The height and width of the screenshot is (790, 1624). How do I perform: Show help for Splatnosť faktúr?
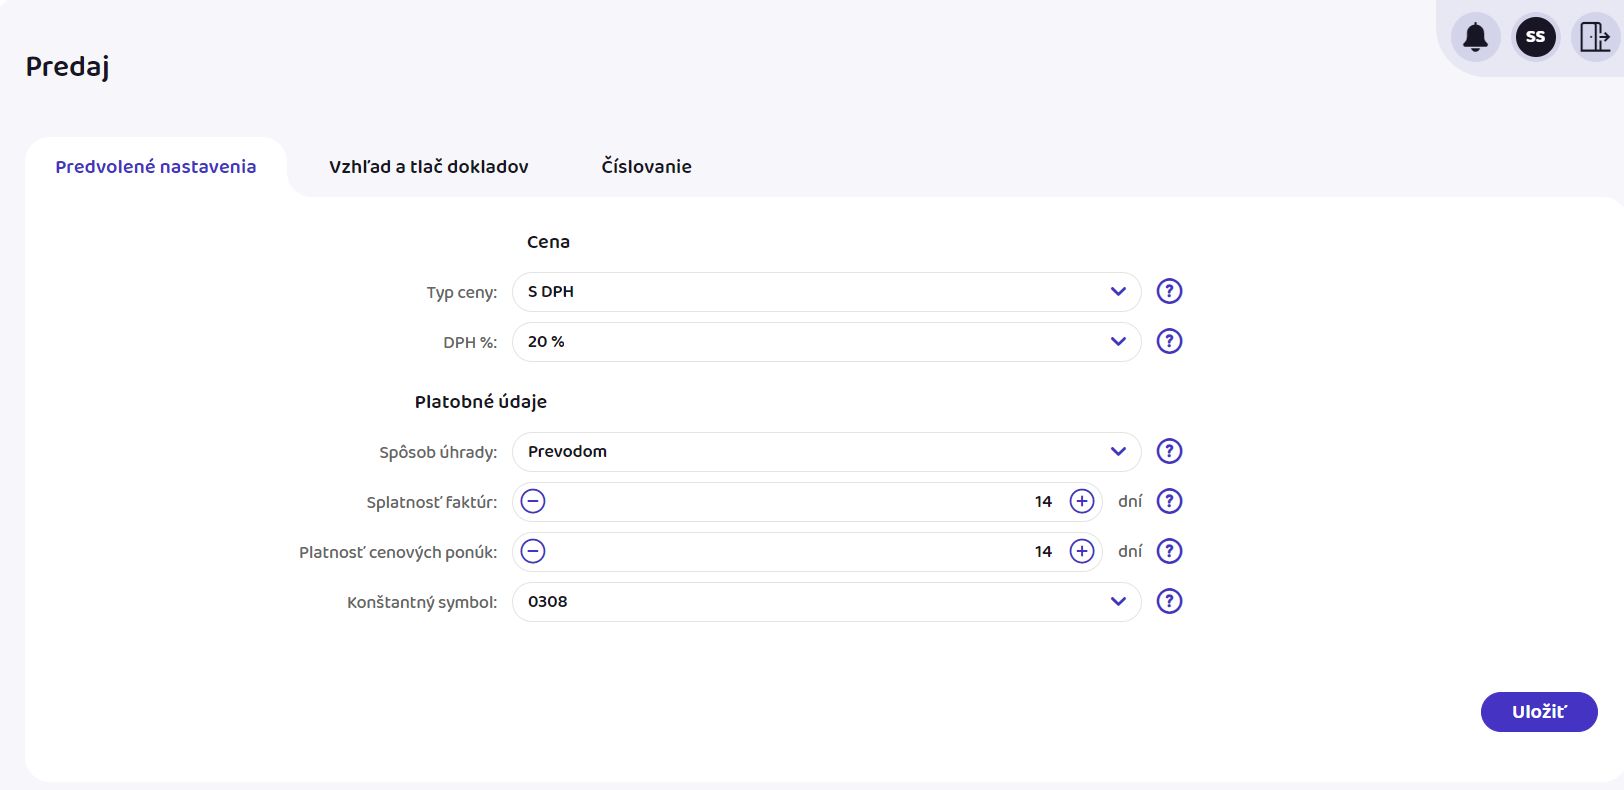1169,501
